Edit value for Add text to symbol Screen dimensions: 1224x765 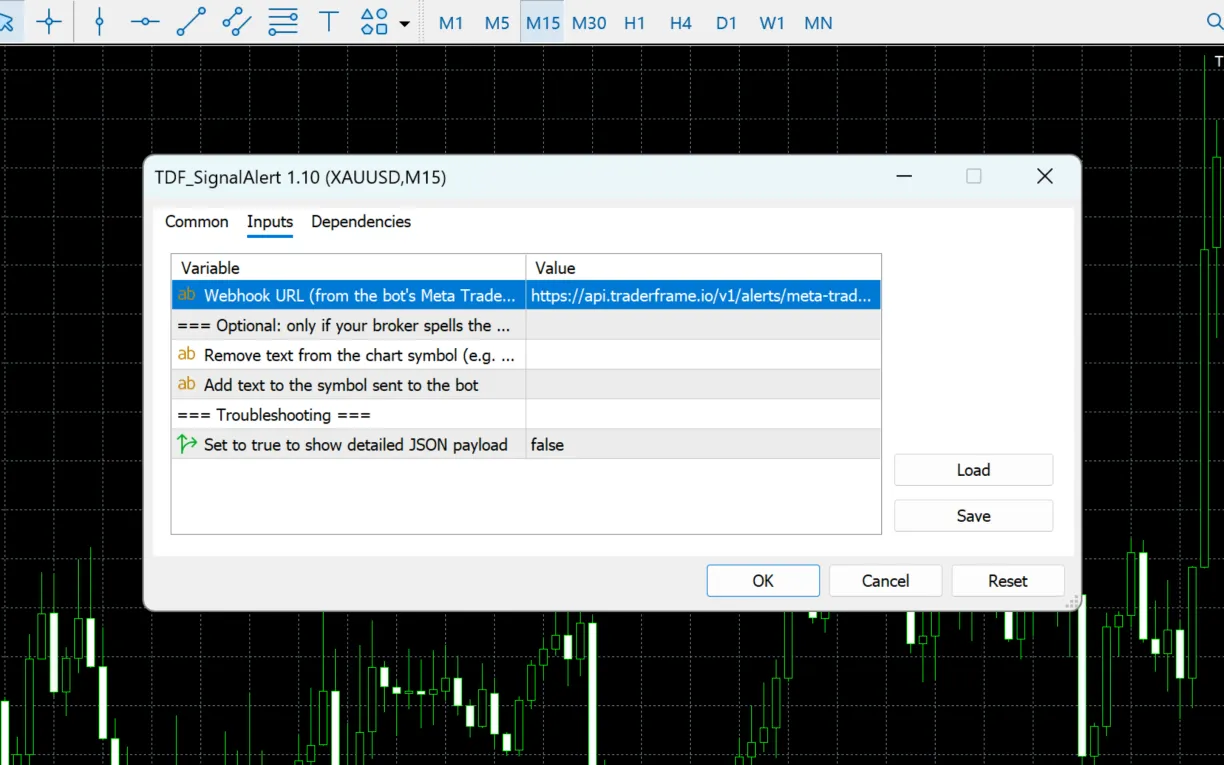click(704, 385)
